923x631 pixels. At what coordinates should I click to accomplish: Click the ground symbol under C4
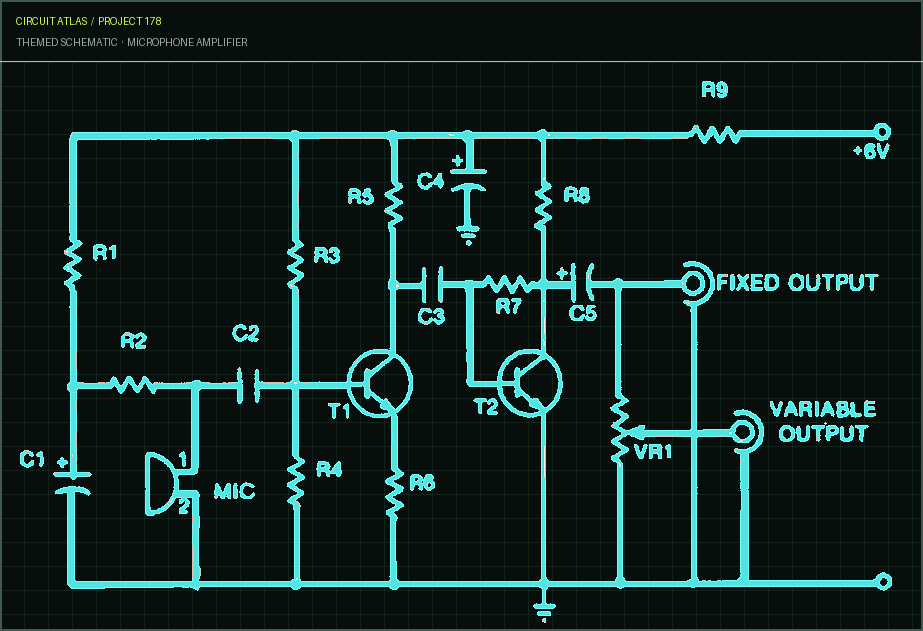(x=468, y=235)
